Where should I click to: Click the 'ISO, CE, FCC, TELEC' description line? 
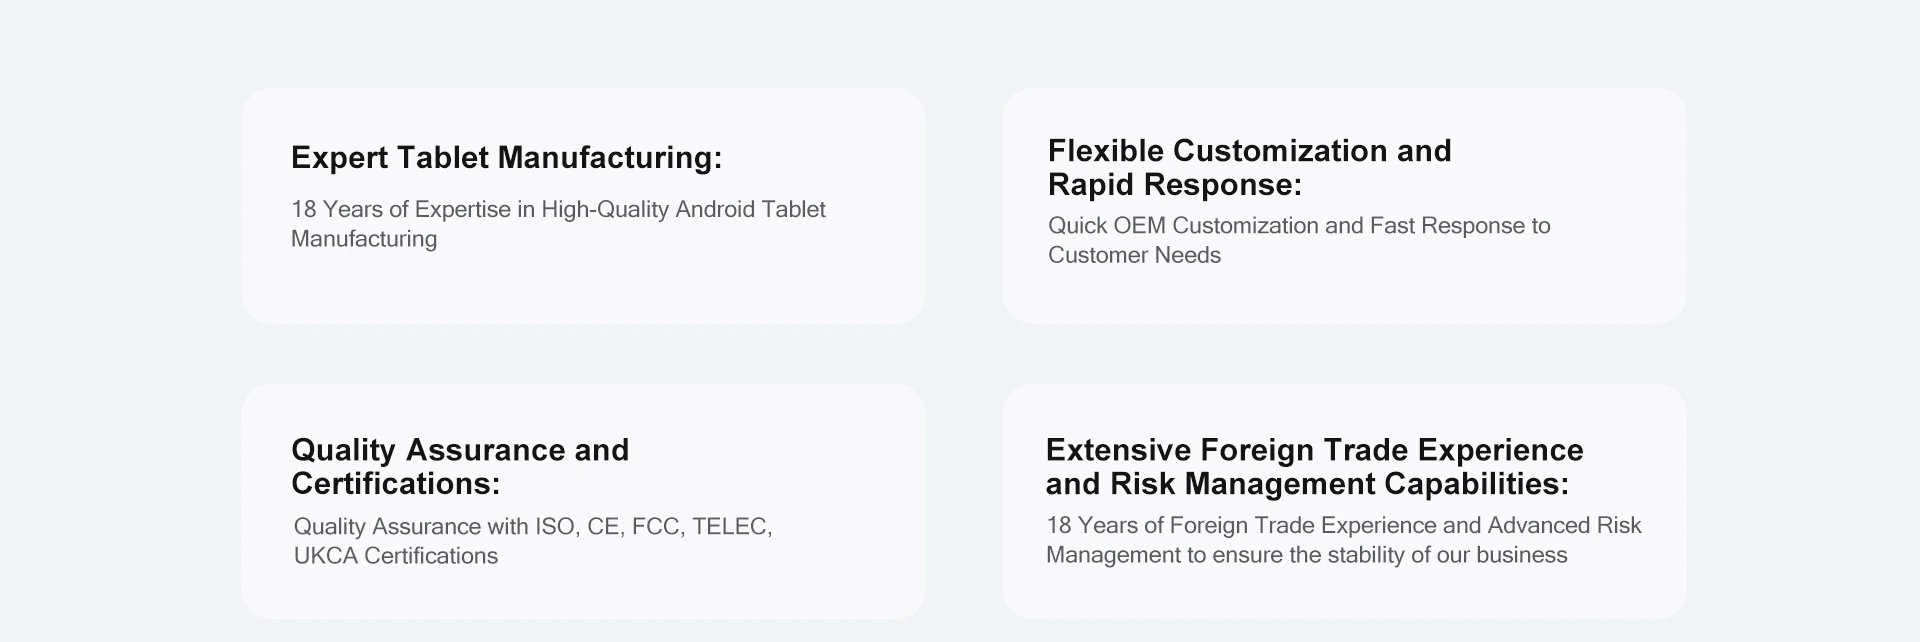533,527
